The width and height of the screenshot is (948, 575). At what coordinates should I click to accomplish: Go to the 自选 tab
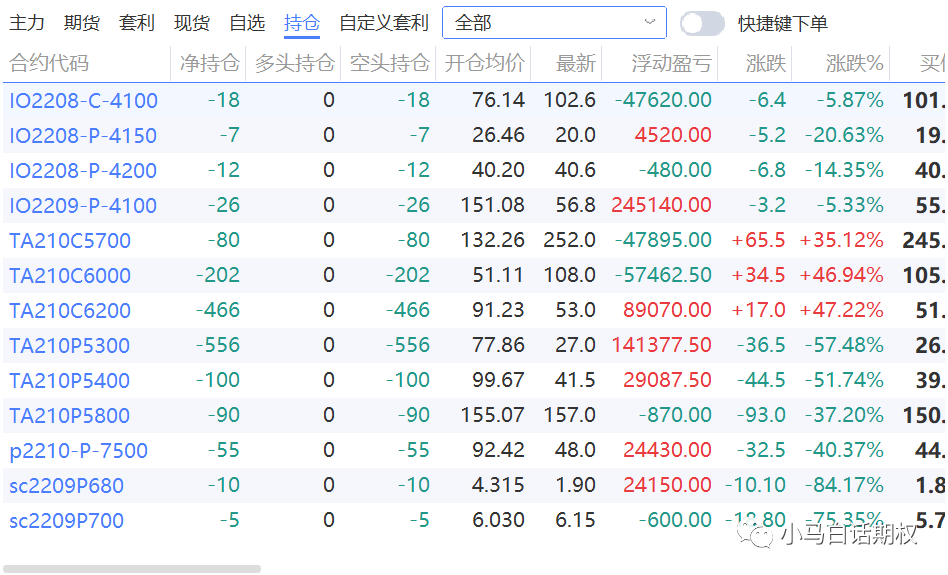click(x=247, y=23)
